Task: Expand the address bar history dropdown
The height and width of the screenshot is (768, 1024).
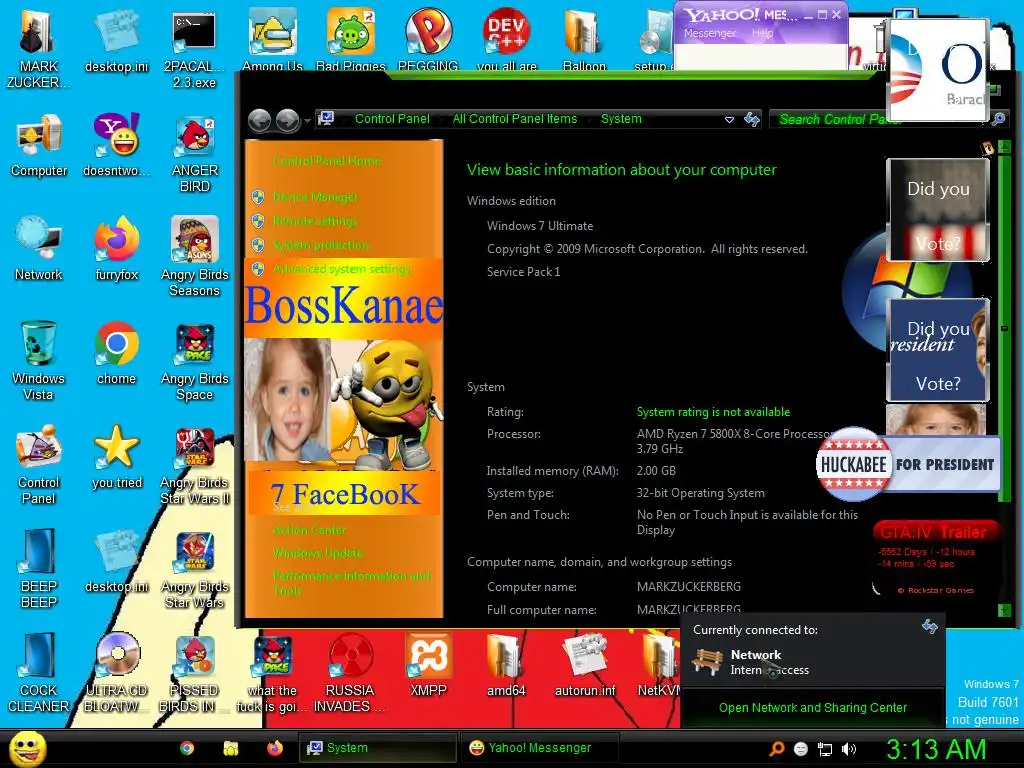Action: (x=729, y=120)
